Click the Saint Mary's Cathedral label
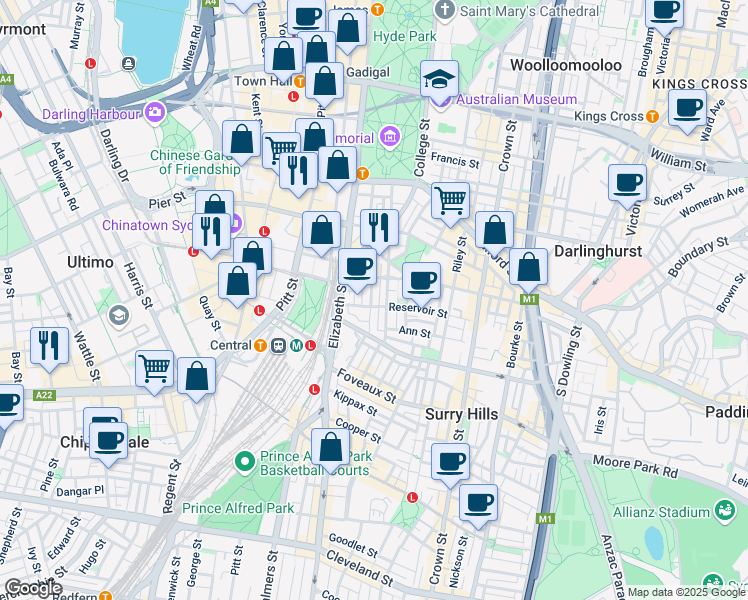Screen dimensions: 748x600 coord(529,11)
